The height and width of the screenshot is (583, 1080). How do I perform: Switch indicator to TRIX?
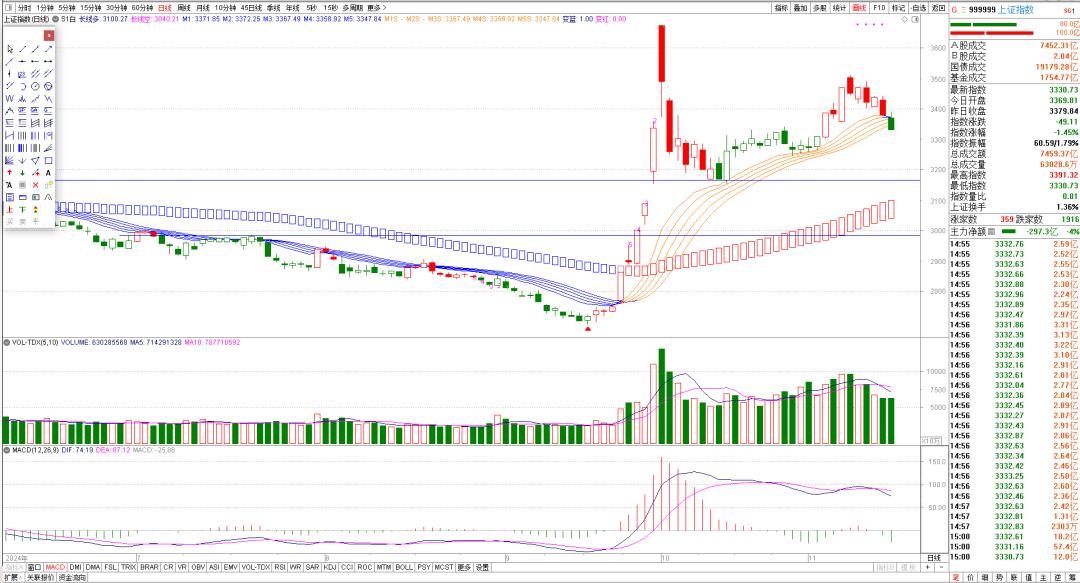(x=128, y=567)
